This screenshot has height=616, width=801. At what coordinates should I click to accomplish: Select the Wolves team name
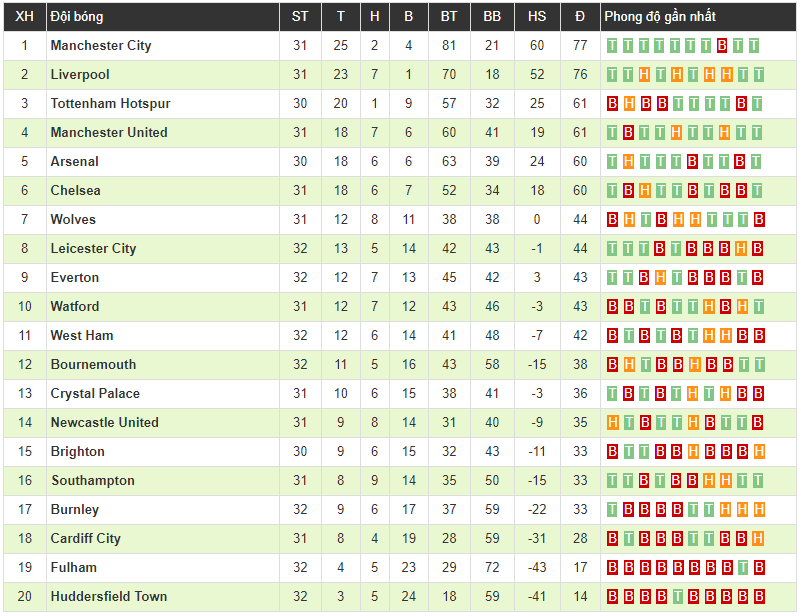point(73,220)
